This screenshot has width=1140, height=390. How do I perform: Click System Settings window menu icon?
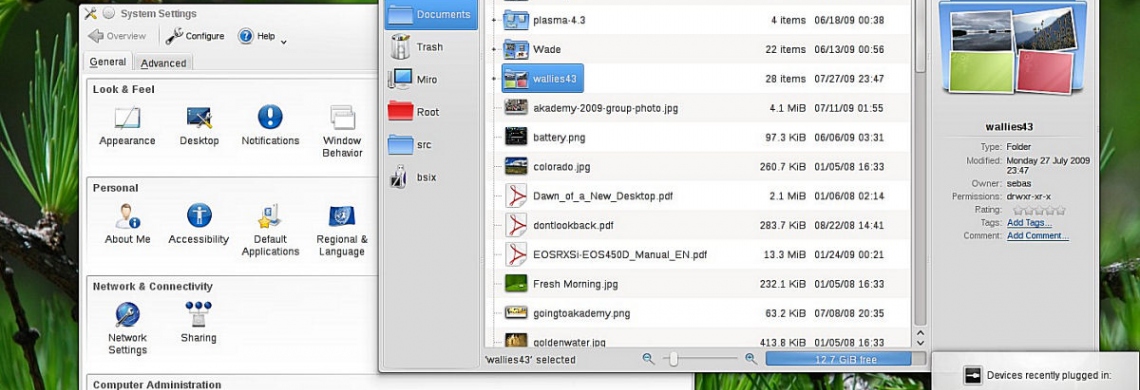click(90, 13)
